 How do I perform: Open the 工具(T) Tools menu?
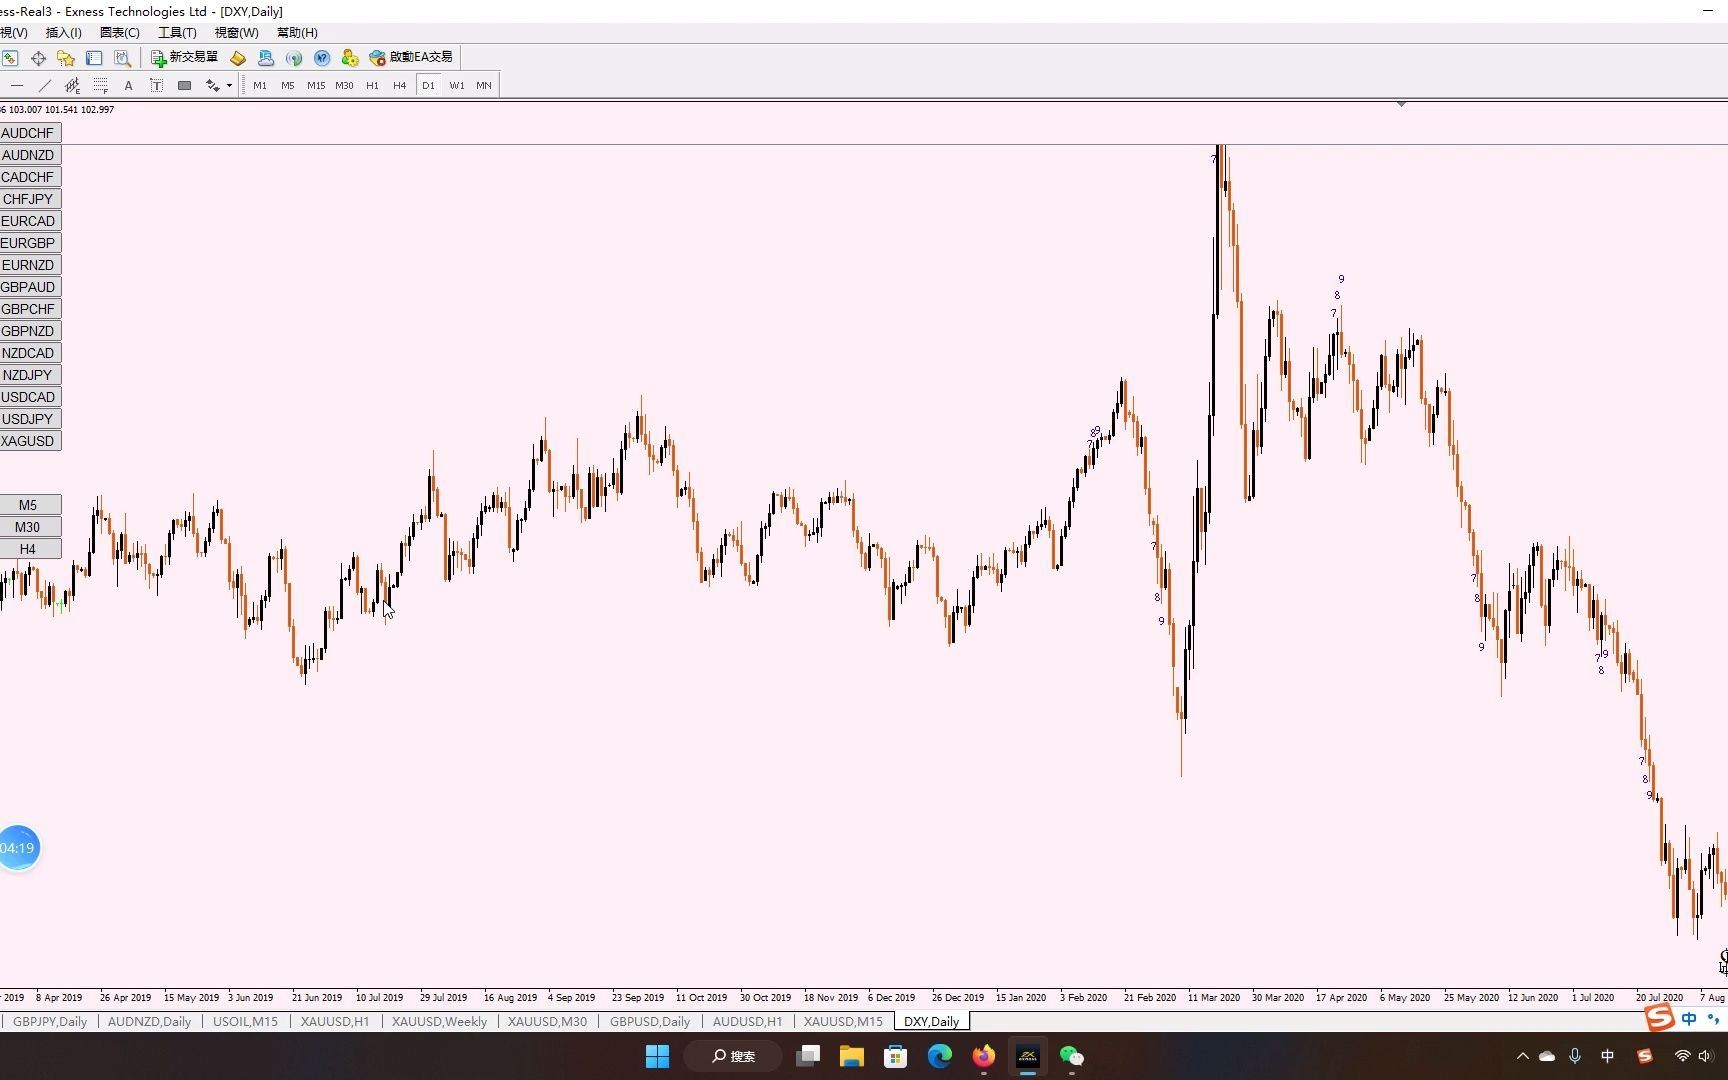coord(177,33)
